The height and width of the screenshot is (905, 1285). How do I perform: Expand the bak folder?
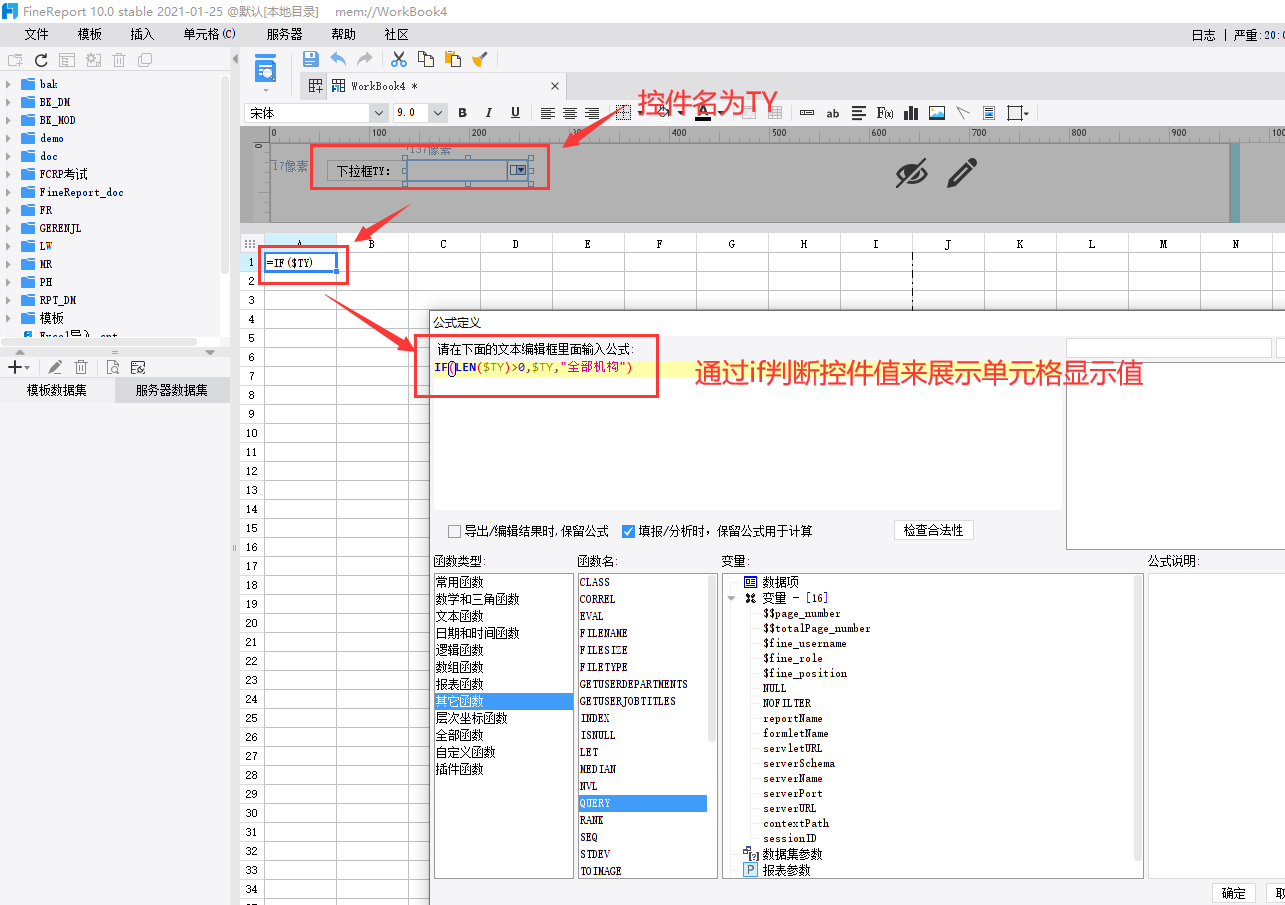coord(8,84)
